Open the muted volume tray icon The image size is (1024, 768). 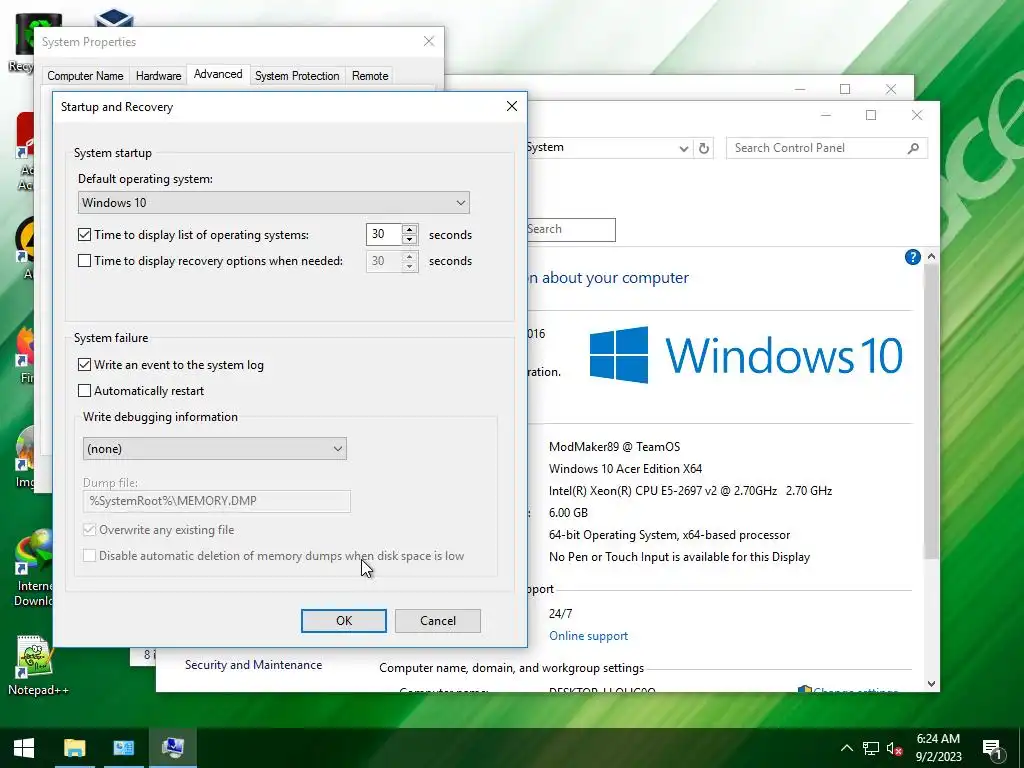894,748
